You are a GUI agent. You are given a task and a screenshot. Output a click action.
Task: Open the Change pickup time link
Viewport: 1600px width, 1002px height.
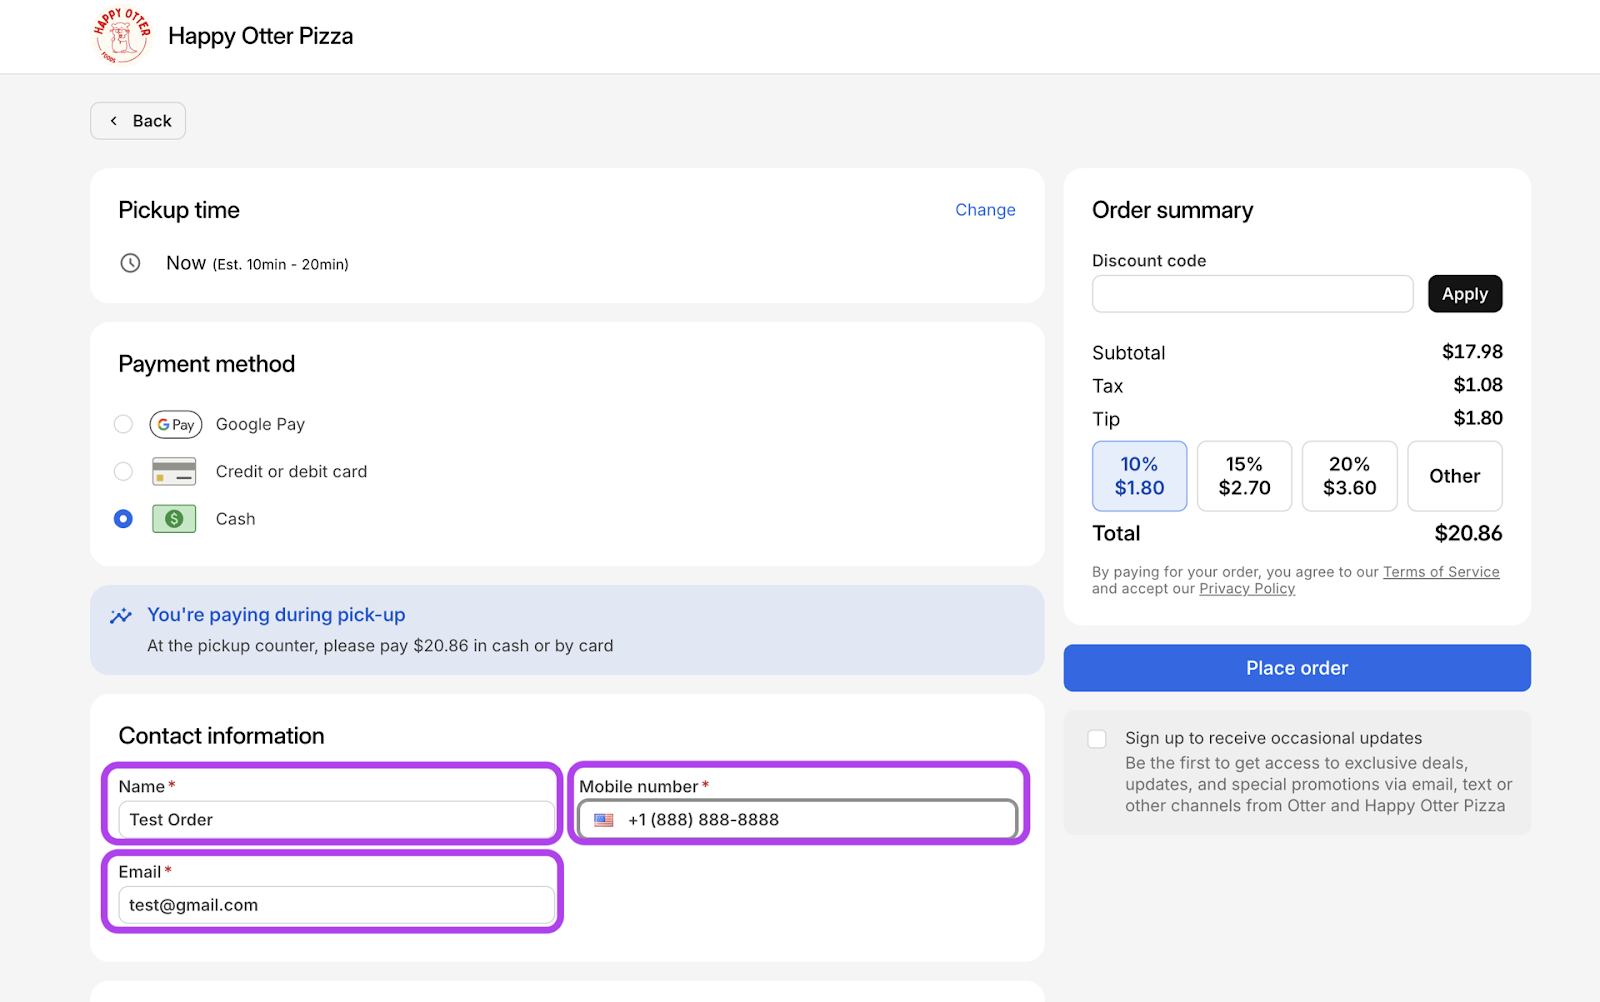tap(984, 210)
